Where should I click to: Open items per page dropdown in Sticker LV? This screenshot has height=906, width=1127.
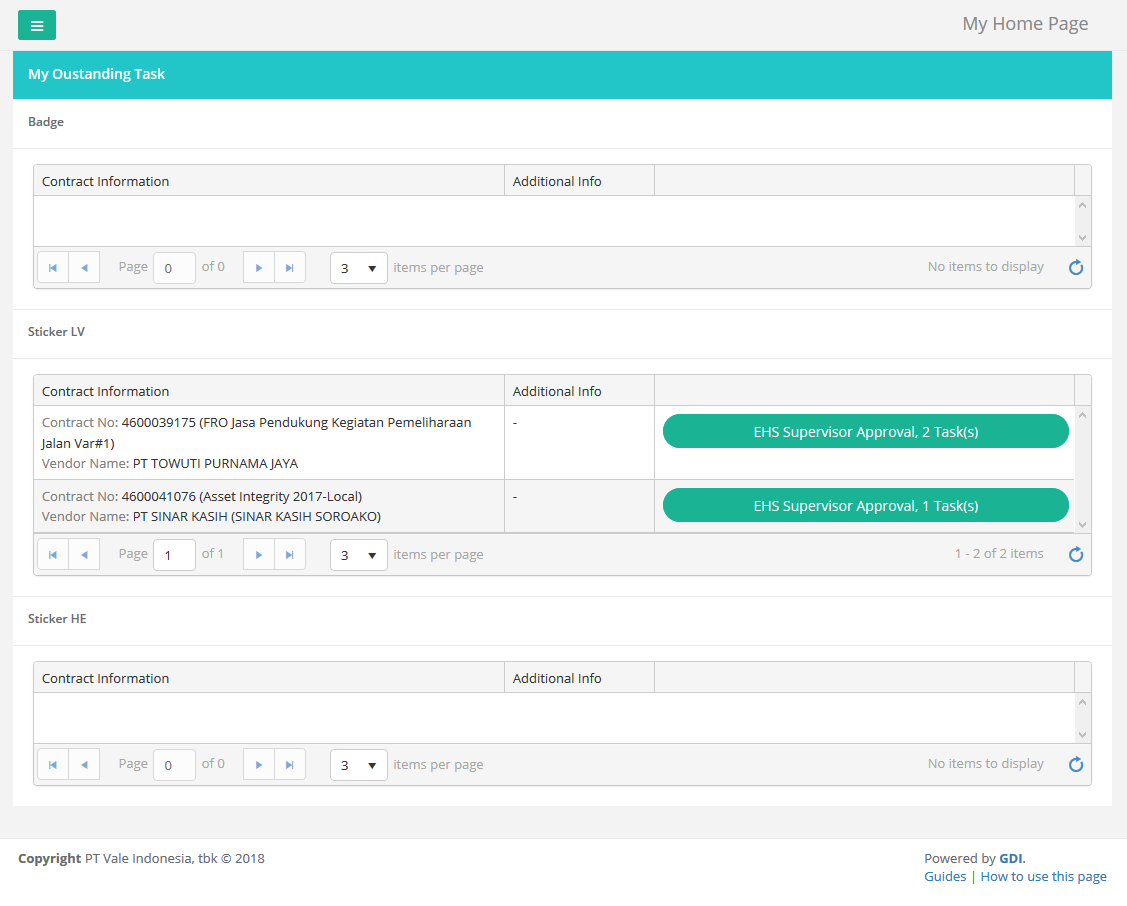point(359,555)
